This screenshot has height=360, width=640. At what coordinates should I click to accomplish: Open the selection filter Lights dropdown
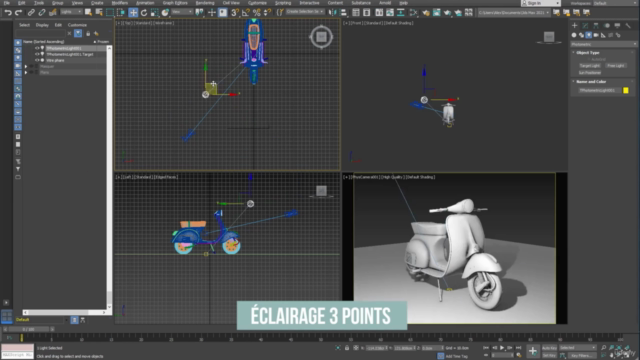click(x=71, y=12)
